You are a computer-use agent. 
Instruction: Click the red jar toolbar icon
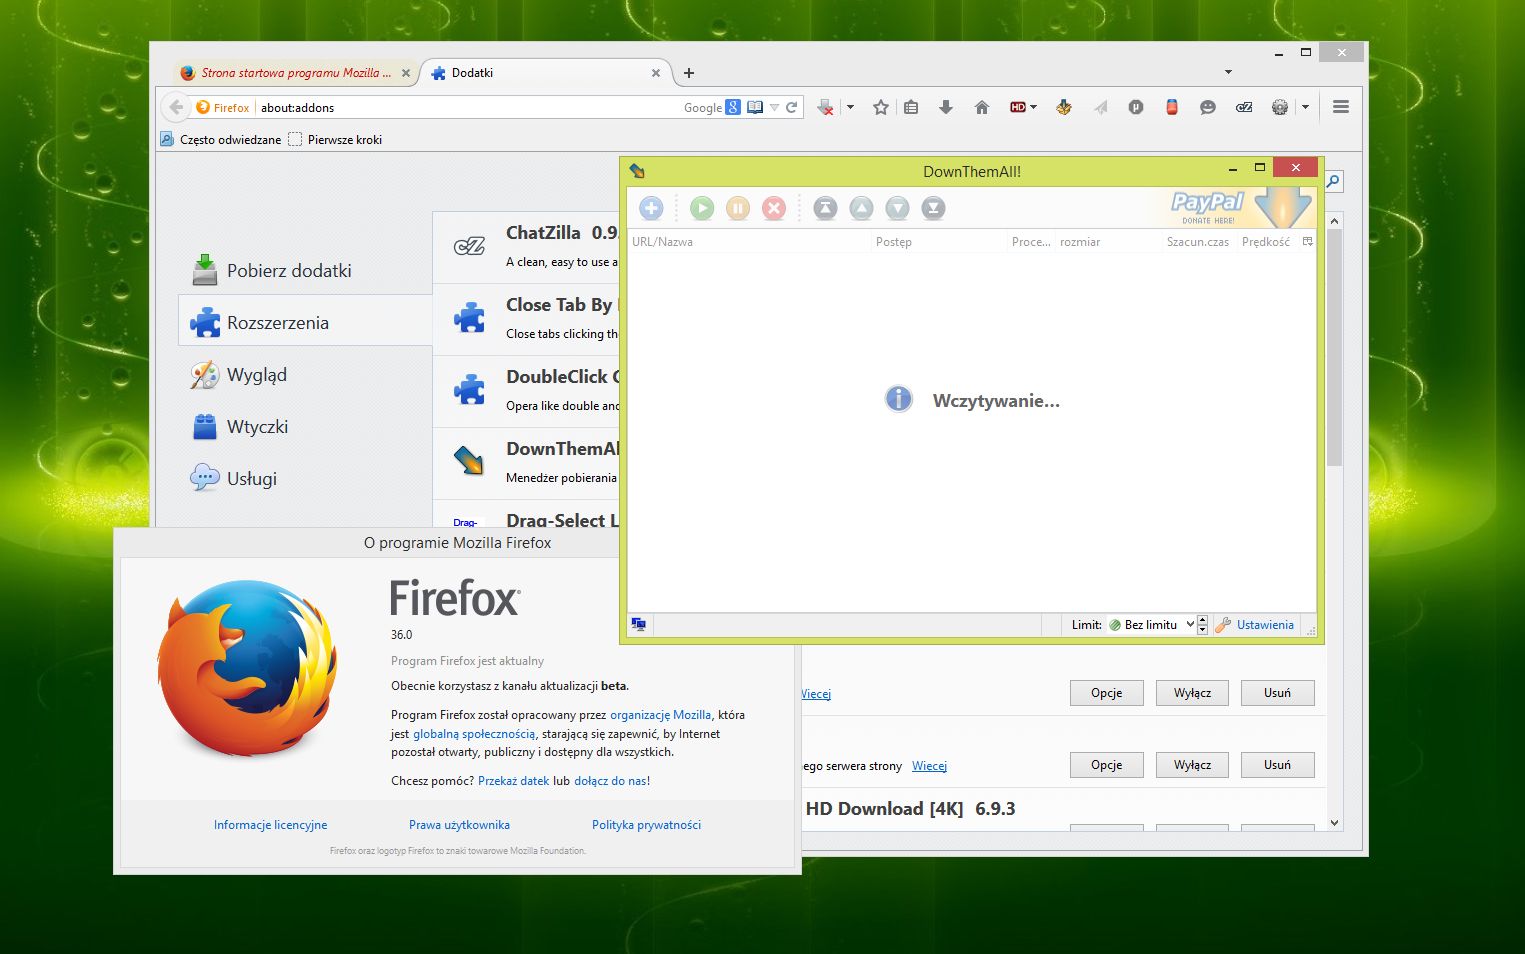pyautogui.click(x=1172, y=107)
